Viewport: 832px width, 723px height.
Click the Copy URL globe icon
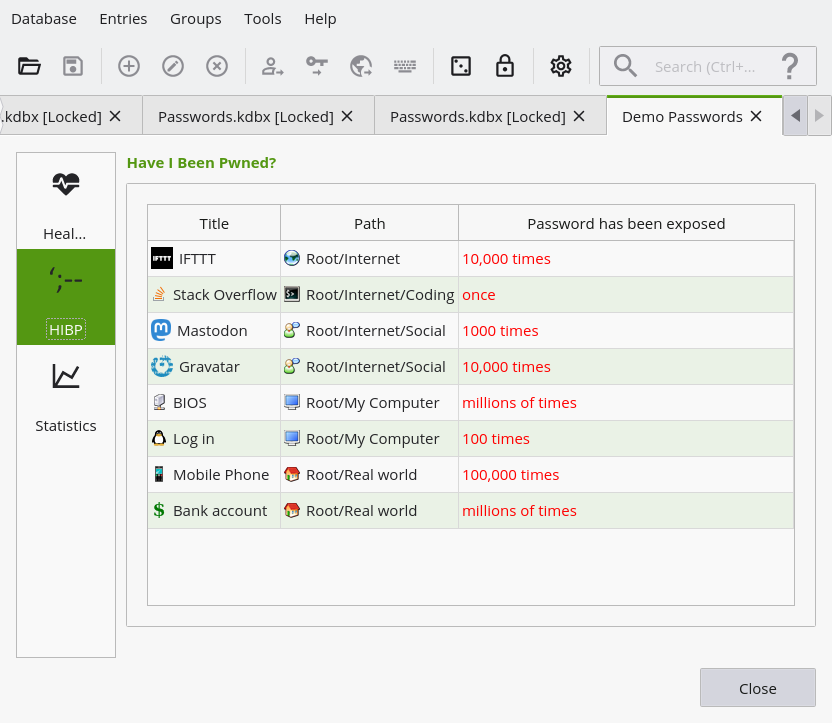click(361, 66)
